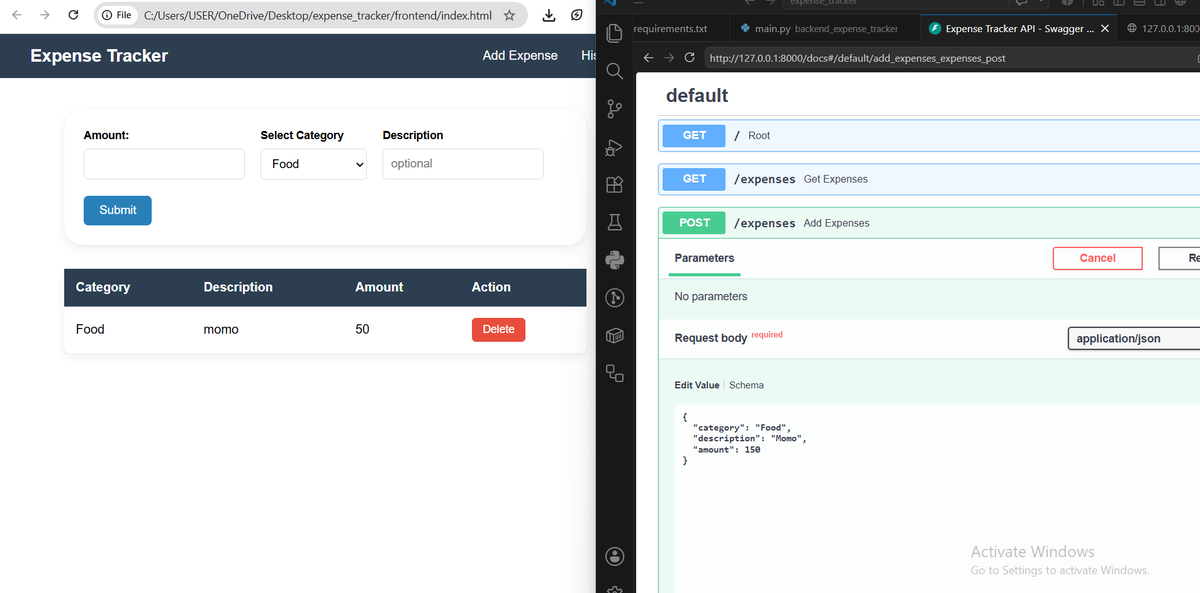
Task: Click the icon right of Chrome's downloads
Action: (577, 16)
